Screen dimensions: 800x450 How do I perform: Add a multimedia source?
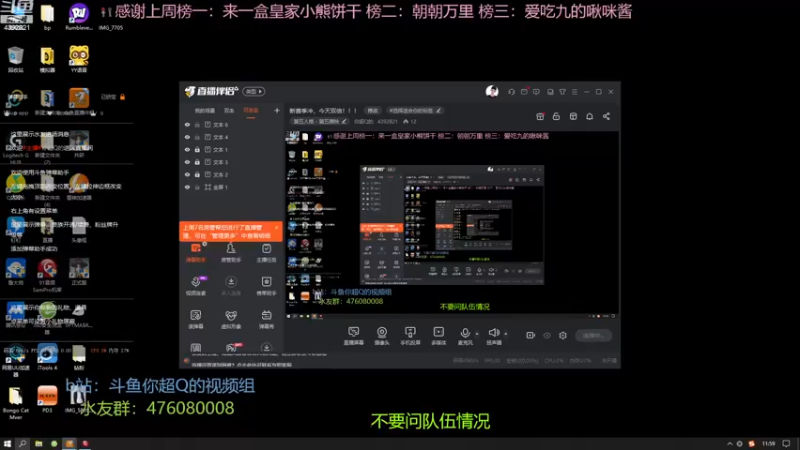438,336
